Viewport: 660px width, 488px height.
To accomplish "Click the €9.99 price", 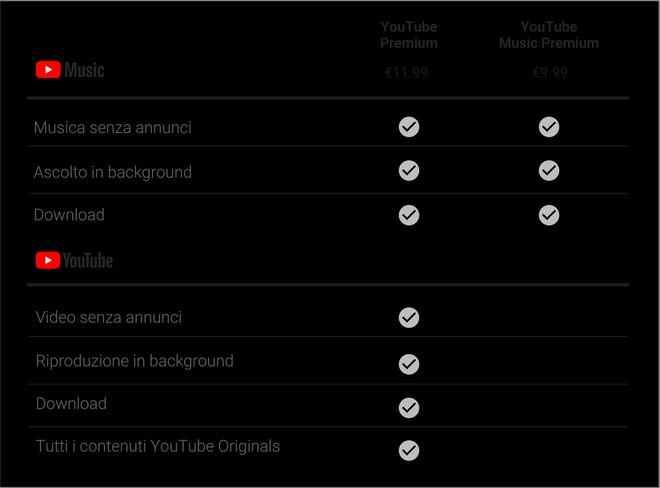I will tap(549, 72).
